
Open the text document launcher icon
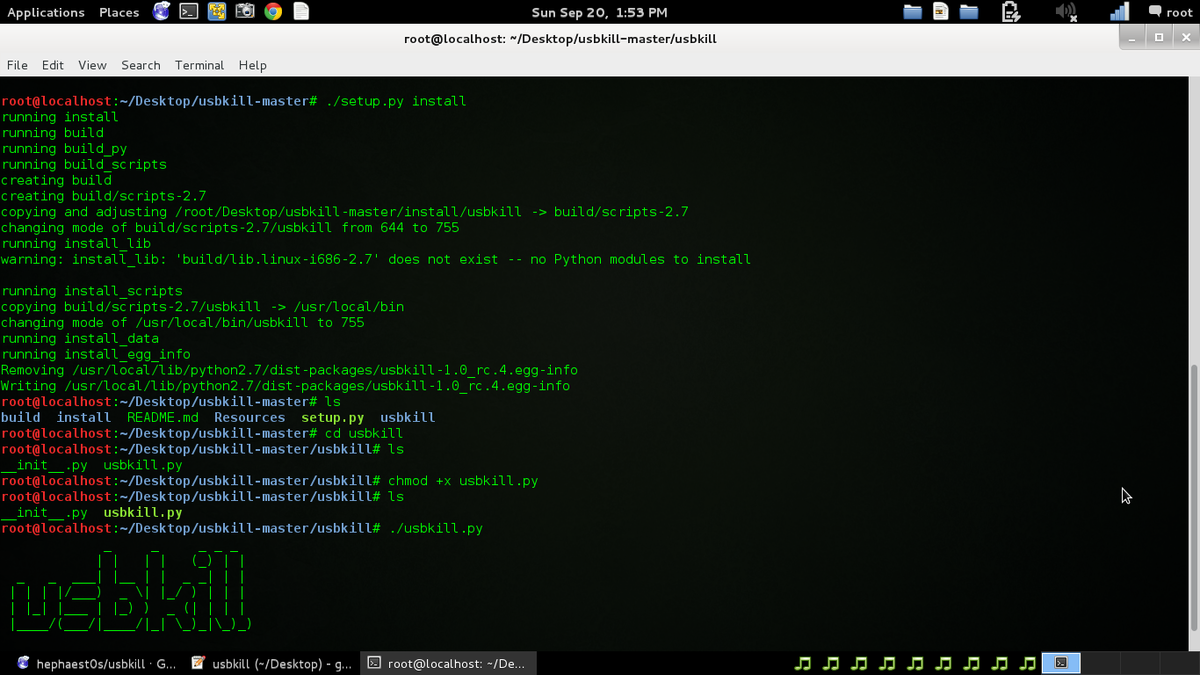coord(300,12)
